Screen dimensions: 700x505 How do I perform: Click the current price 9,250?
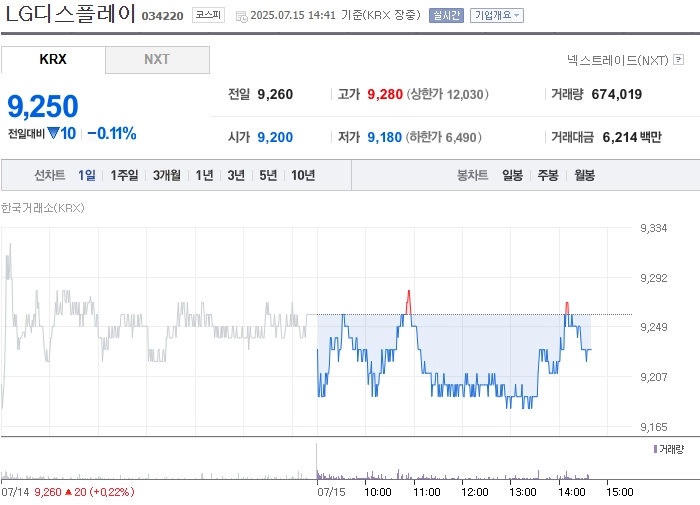coord(43,106)
